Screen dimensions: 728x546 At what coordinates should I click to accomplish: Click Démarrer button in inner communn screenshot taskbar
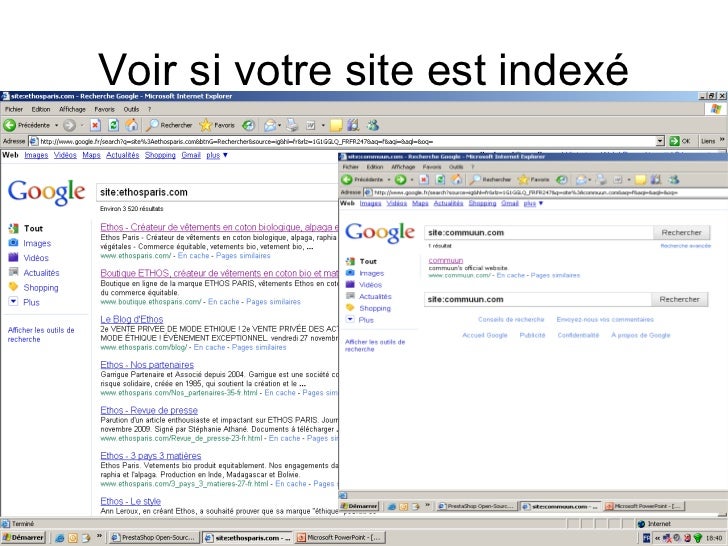click(360, 506)
